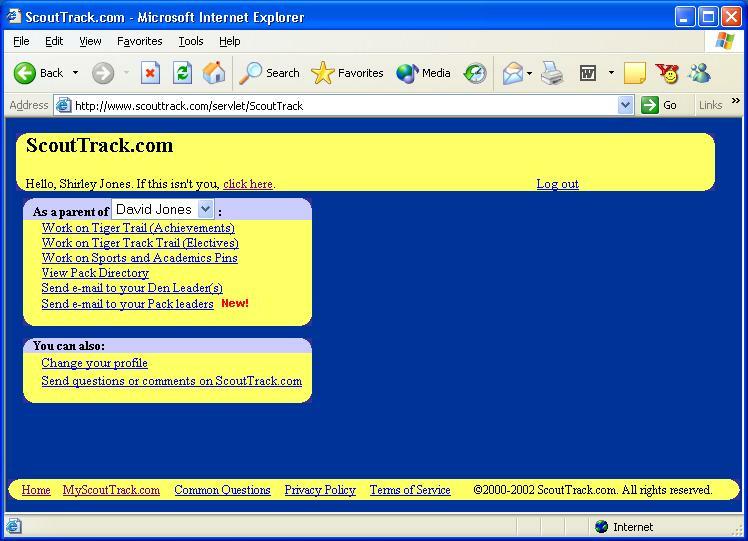The height and width of the screenshot is (541, 748).
Task: Open Favorites star toolbar button
Action: (x=347, y=73)
